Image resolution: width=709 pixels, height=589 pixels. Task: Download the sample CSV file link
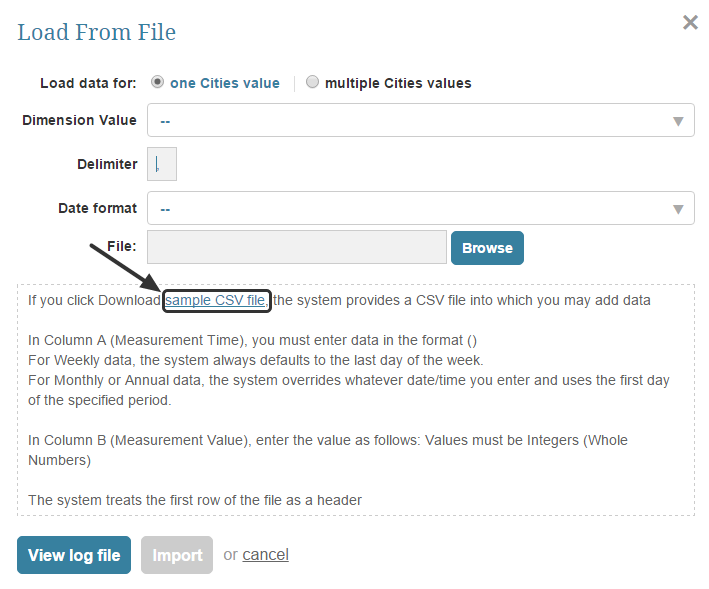(216, 300)
